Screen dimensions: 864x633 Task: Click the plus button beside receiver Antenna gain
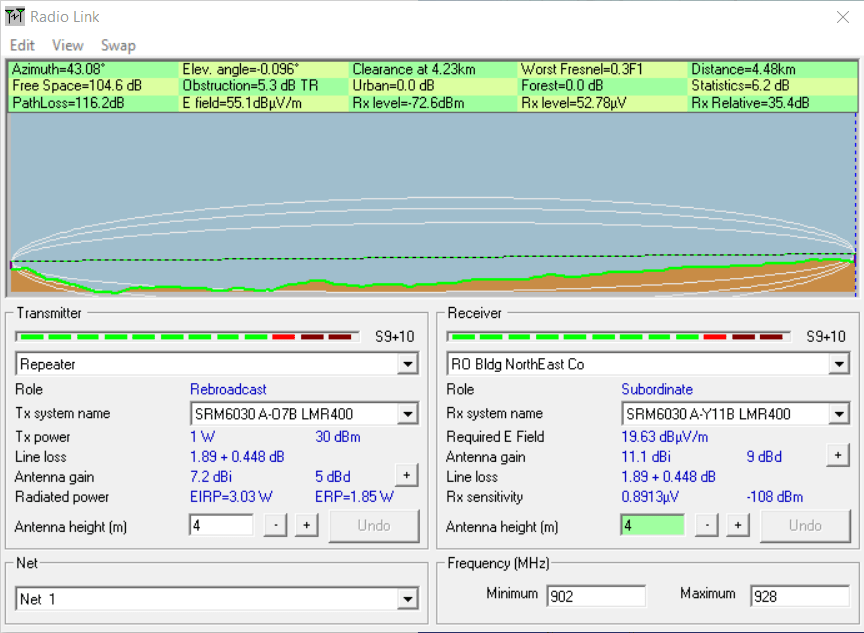tap(838, 453)
